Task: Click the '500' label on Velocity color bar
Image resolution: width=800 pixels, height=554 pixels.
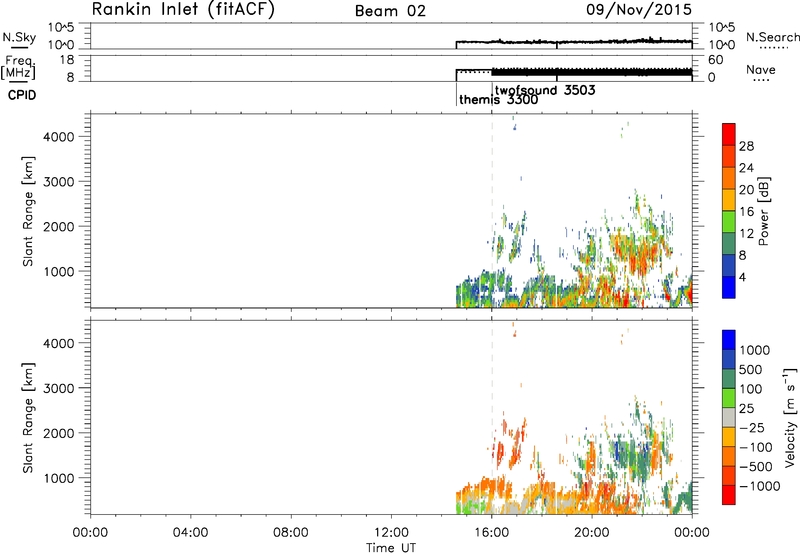Action: pos(750,369)
